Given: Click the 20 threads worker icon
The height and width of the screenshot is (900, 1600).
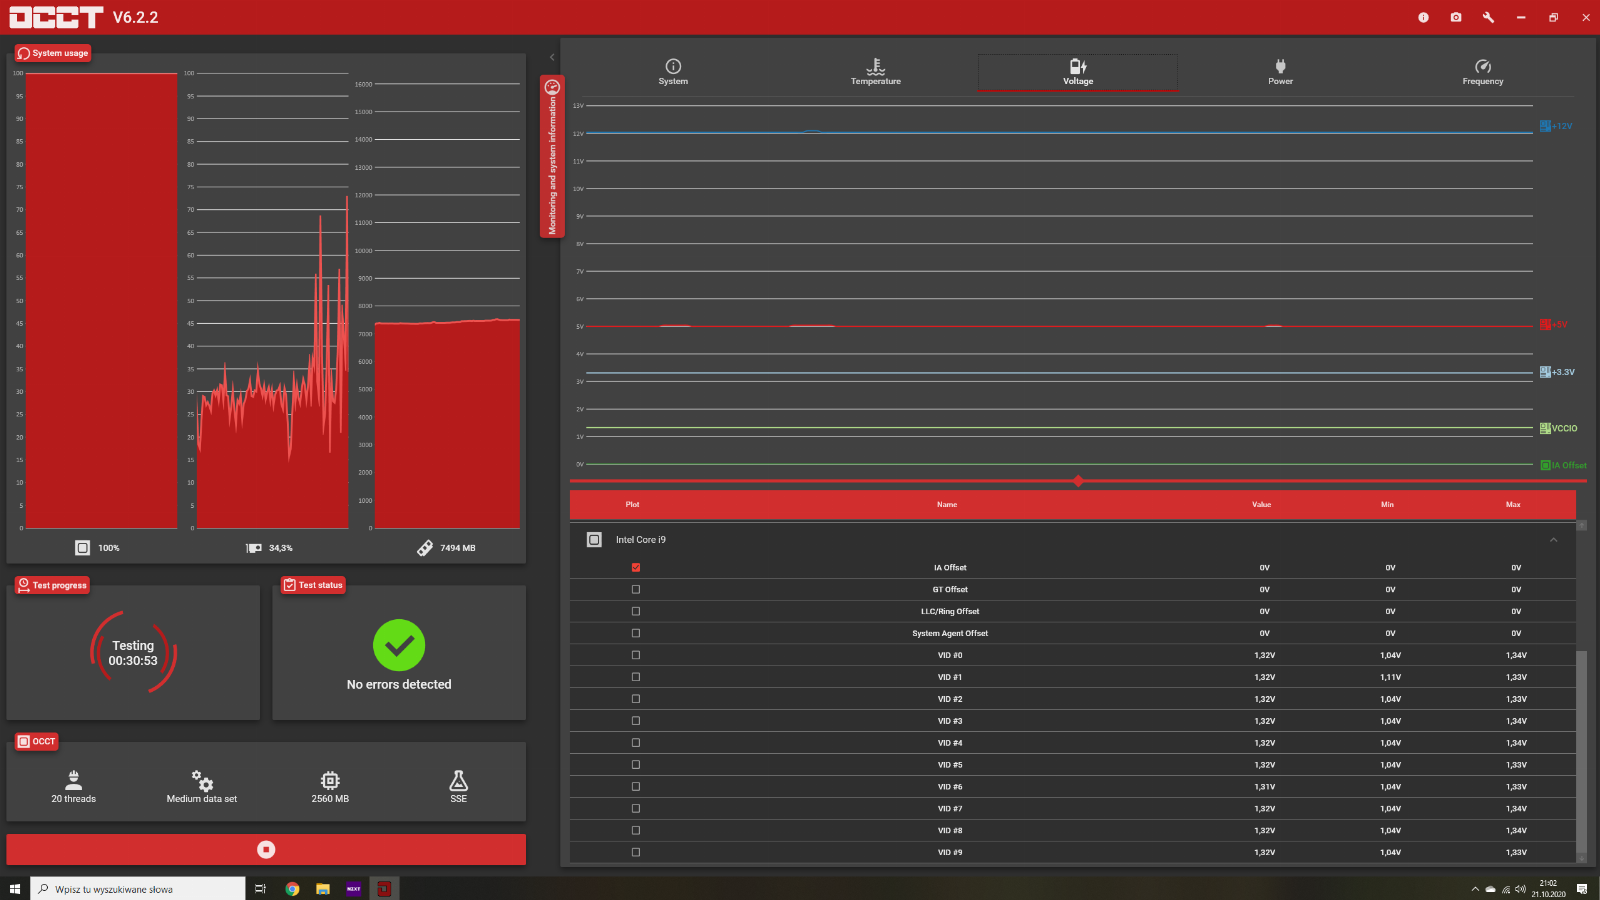Looking at the screenshot, I should (73, 780).
